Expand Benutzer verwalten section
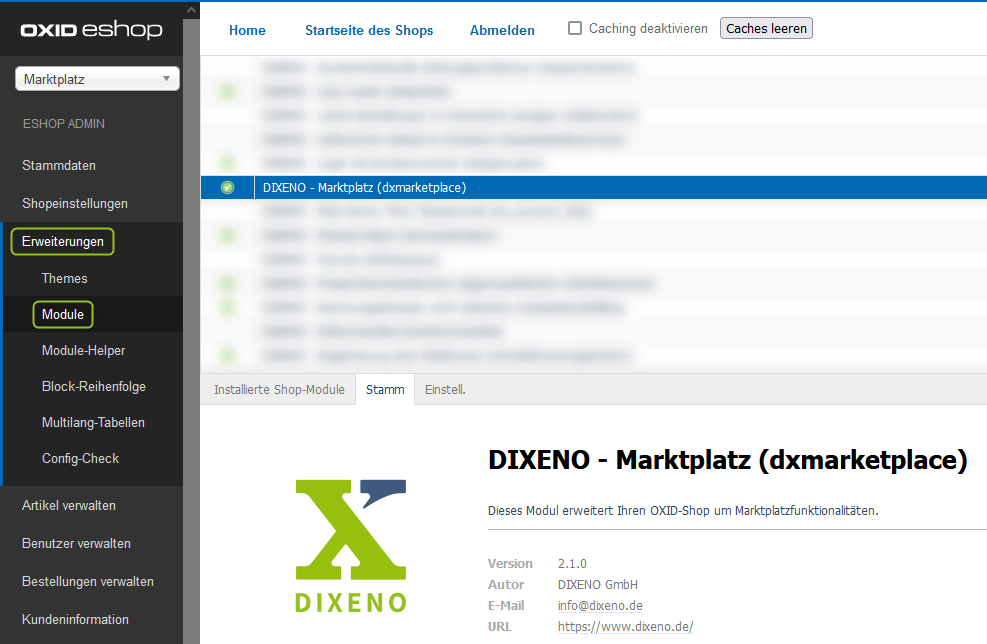This screenshot has height=644, width=987. coord(76,543)
